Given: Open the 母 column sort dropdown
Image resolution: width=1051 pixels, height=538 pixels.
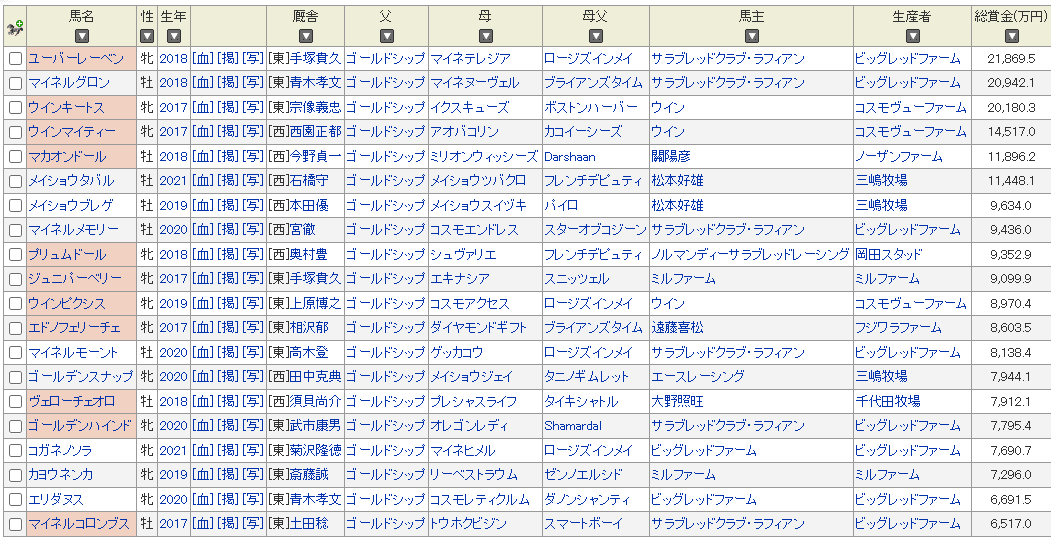Looking at the screenshot, I should coord(485,36).
